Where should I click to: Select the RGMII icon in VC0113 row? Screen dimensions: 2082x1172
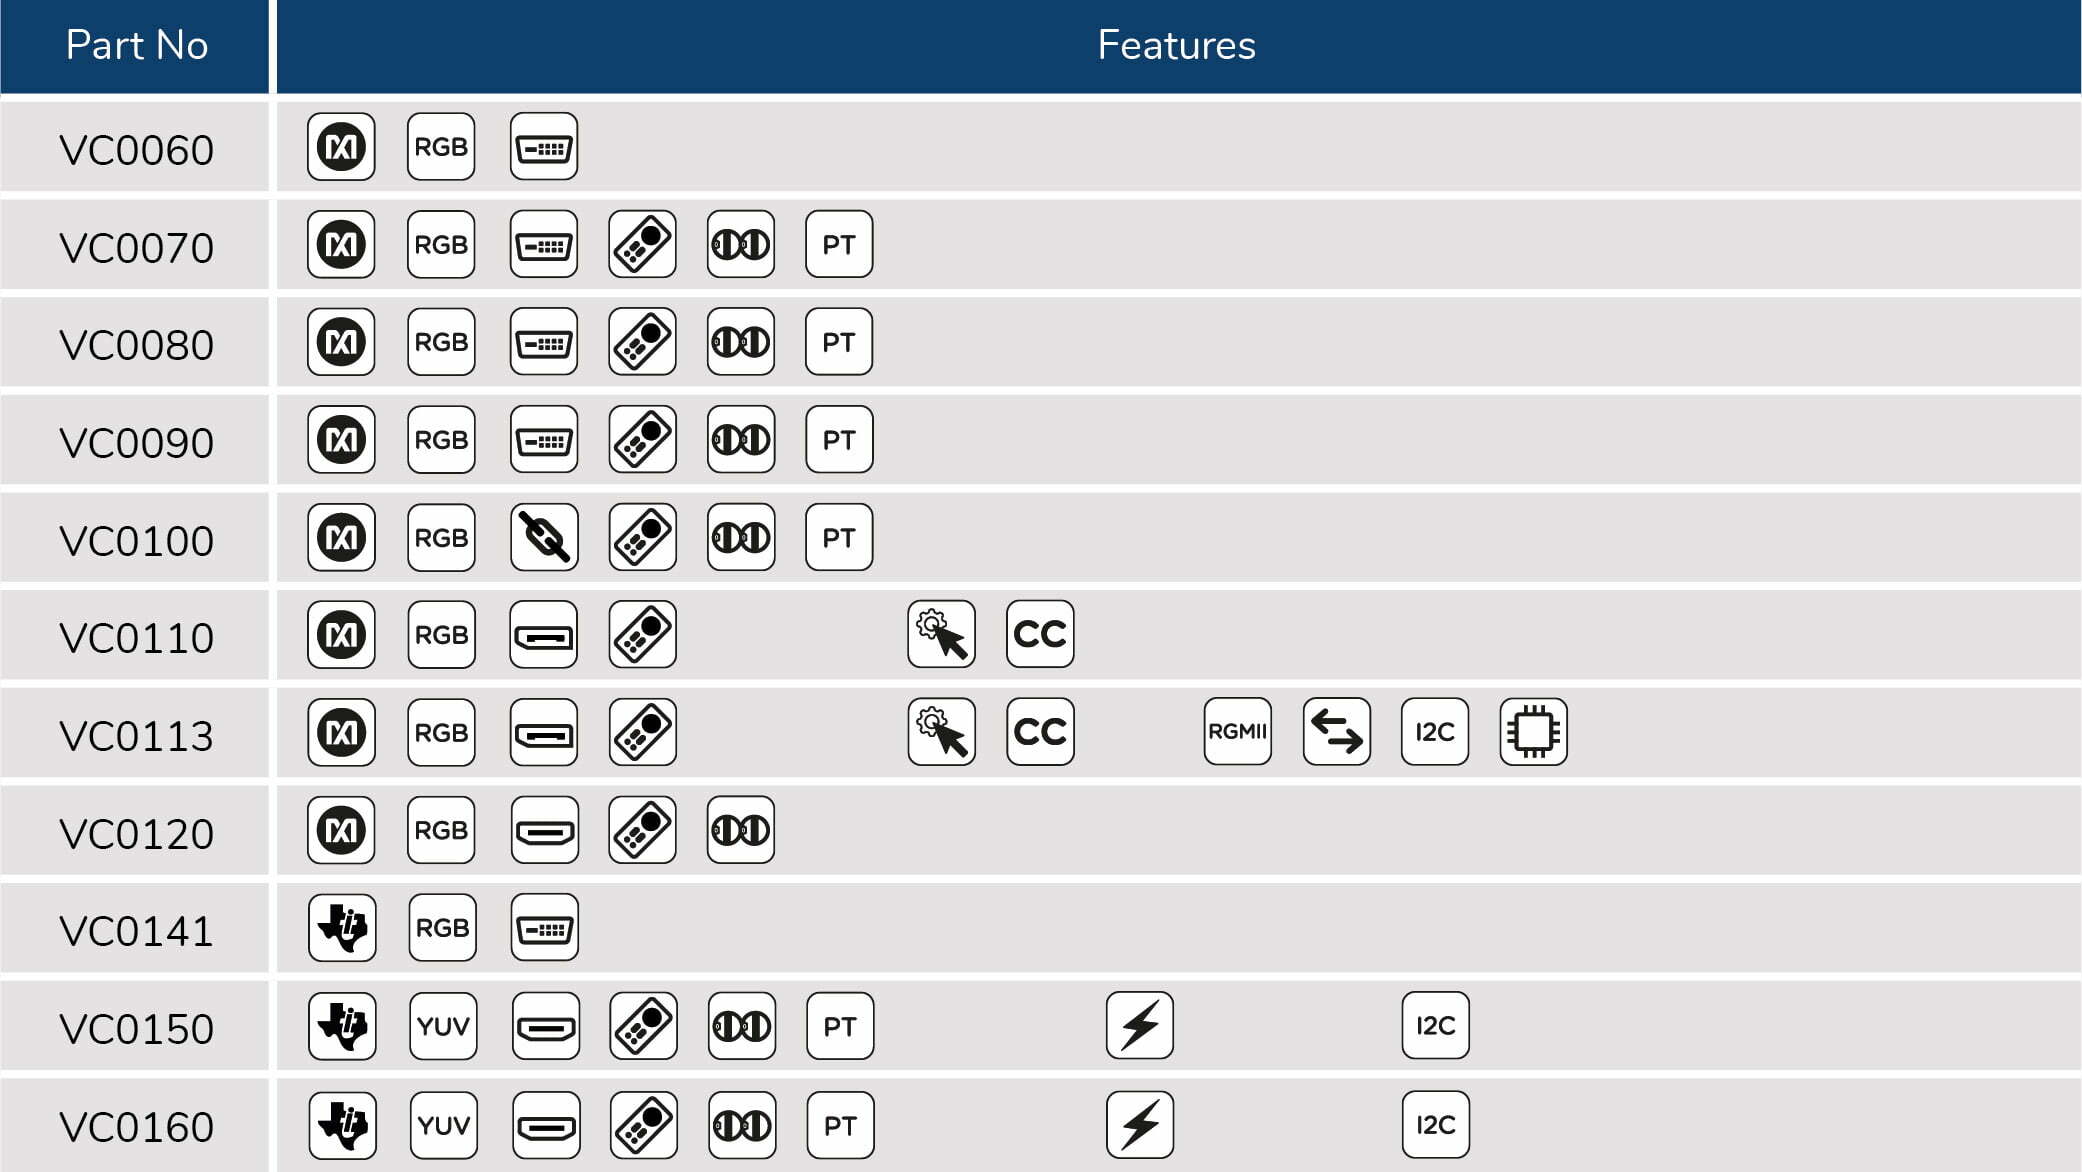1238,732
